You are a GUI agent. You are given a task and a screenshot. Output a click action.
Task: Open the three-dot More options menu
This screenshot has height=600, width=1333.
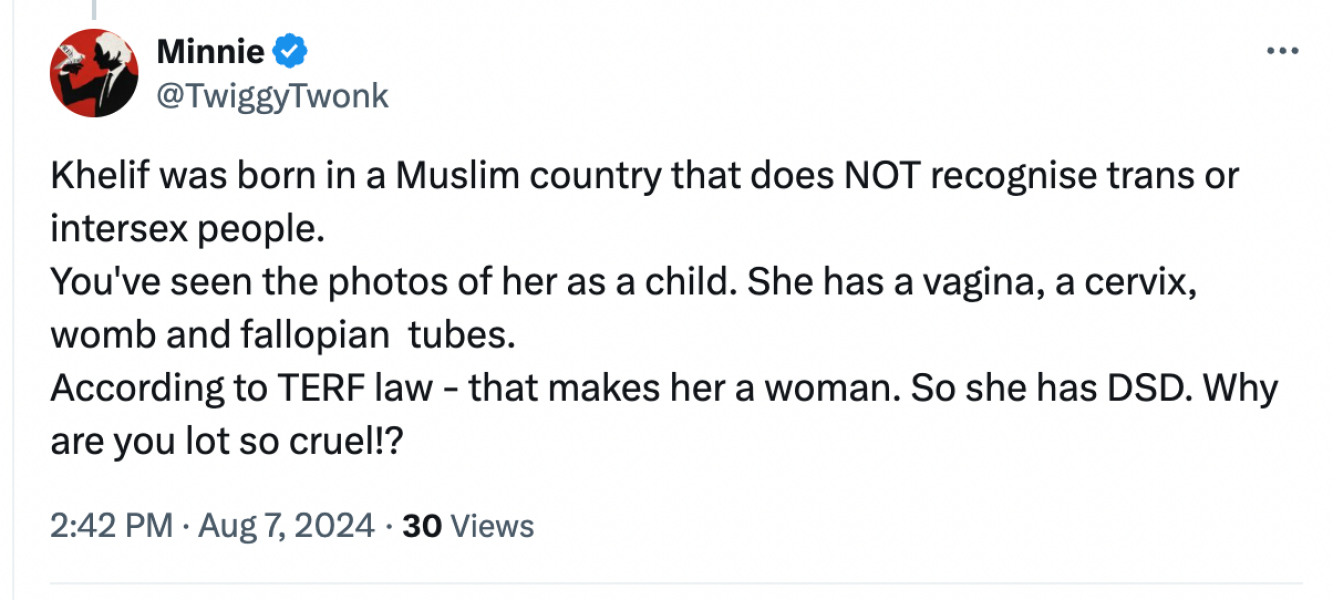pos(1283,51)
